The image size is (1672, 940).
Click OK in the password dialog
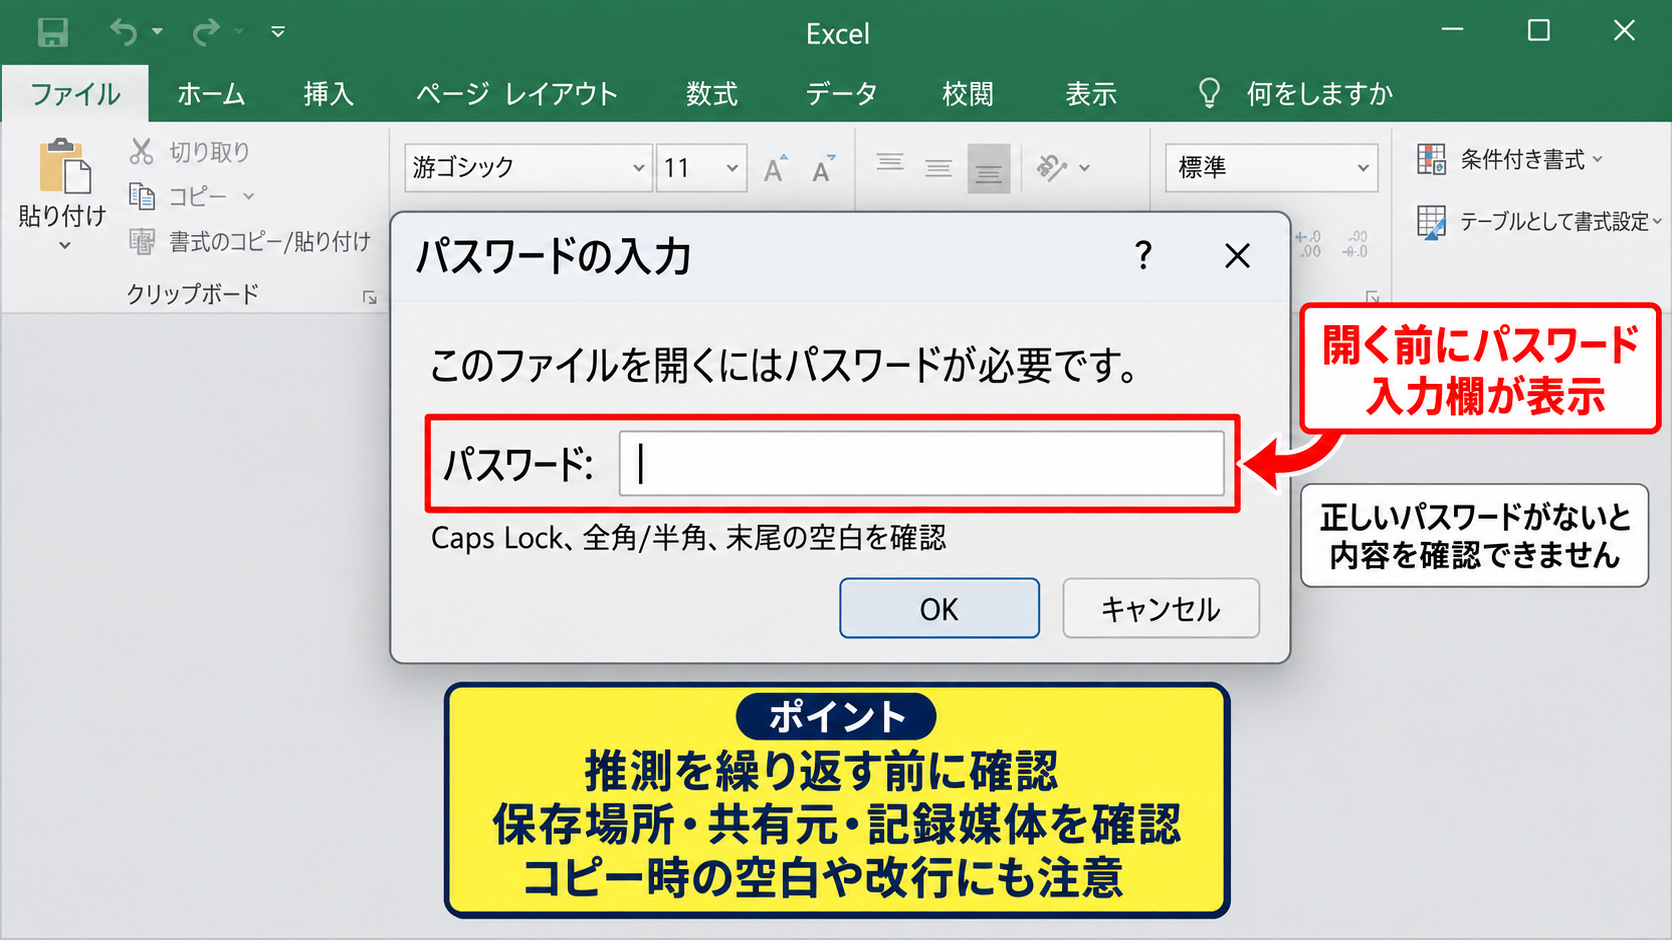[939, 608]
